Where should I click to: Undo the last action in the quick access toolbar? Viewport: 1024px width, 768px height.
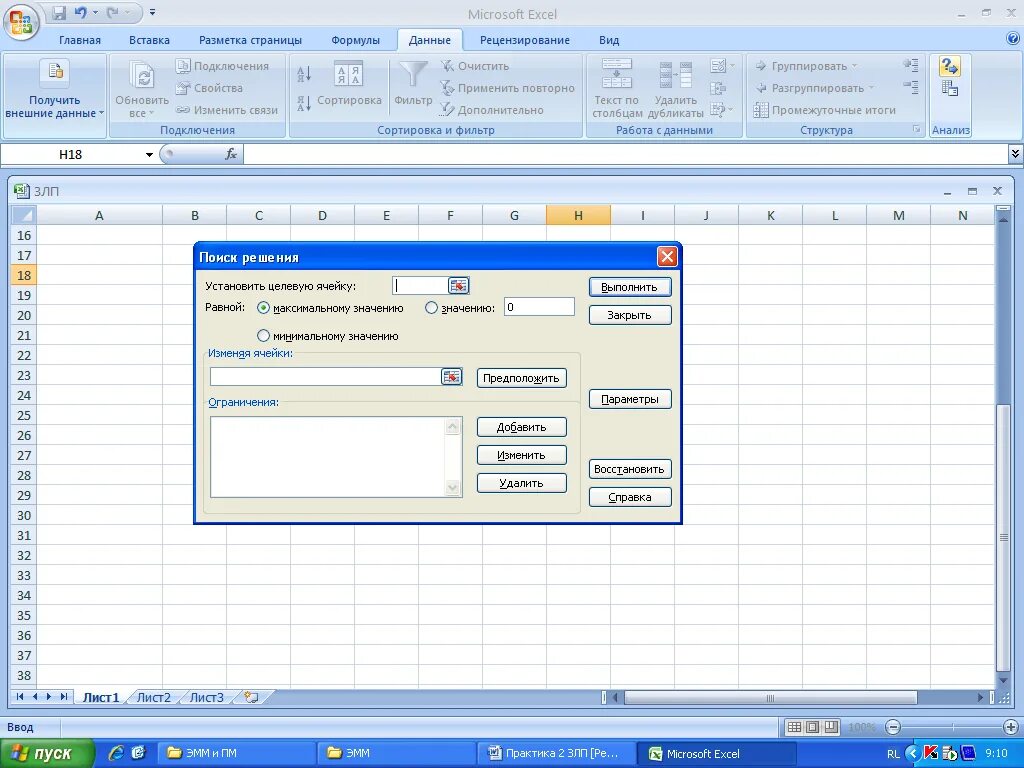[x=80, y=12]
